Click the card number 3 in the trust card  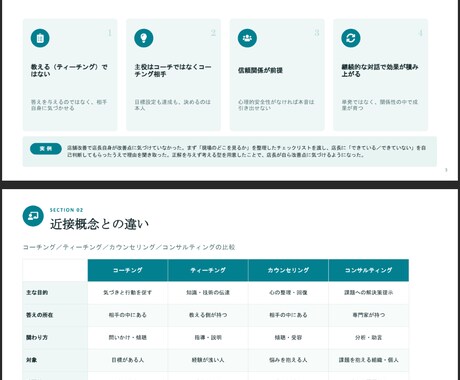point(317,33)
